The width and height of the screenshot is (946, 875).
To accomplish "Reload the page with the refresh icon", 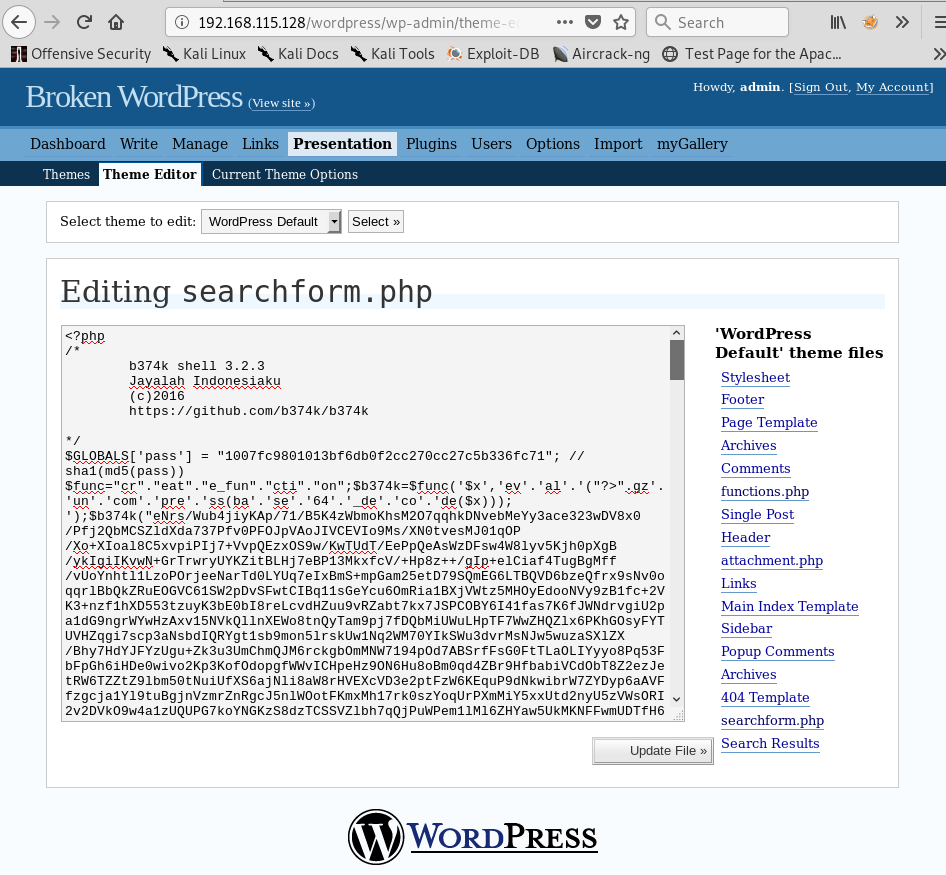I will pyautogui.click(x=84, y=22).
